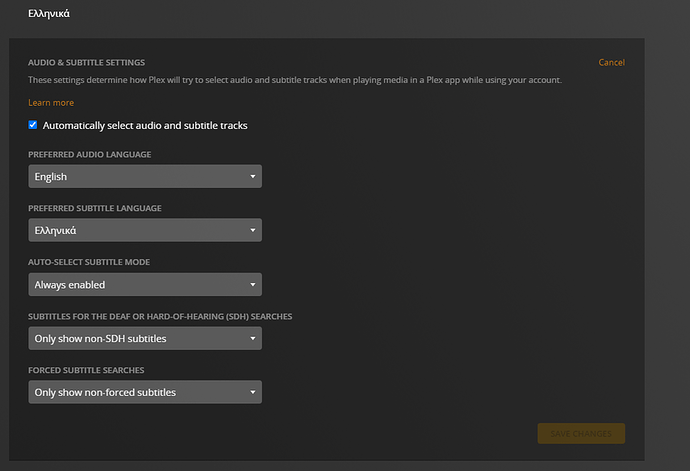Image resolution: width=690 pixels, height=471 pixels.
Task: Open the Learn more link
Action: [x=51, y=103]
